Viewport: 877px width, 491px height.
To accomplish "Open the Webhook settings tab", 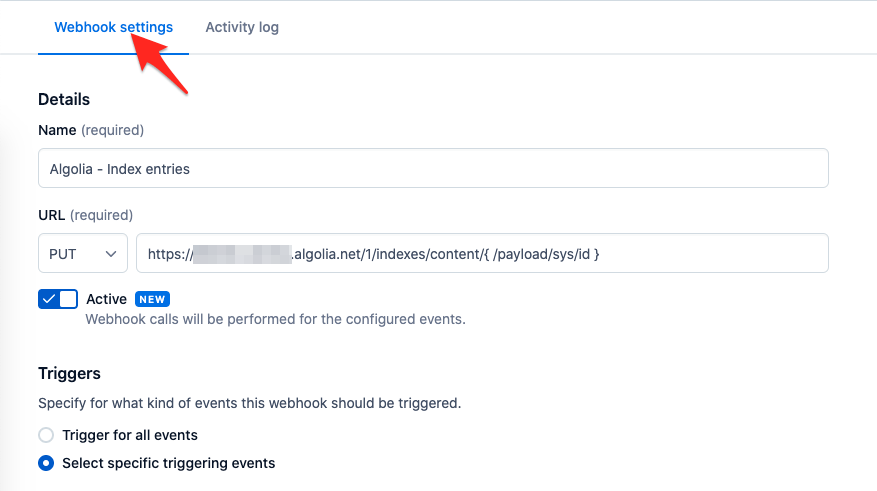I will coord(114,27).
